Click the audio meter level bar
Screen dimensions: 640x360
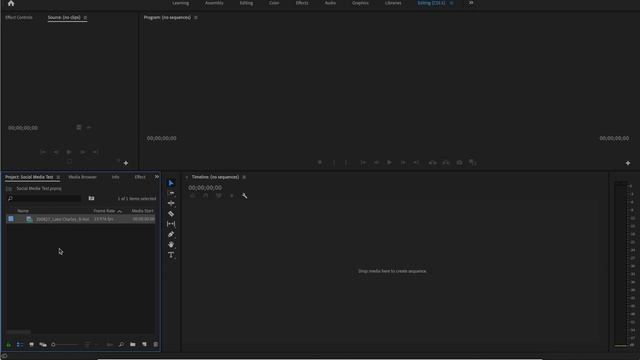tap(621, 265)
